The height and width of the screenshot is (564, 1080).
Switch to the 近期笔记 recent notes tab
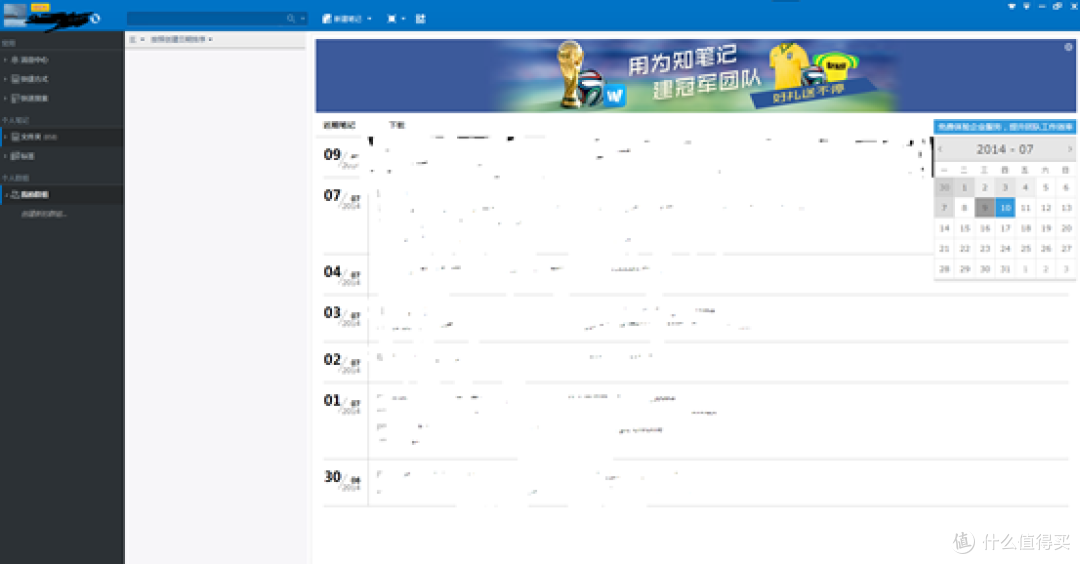tap(339, 125)
